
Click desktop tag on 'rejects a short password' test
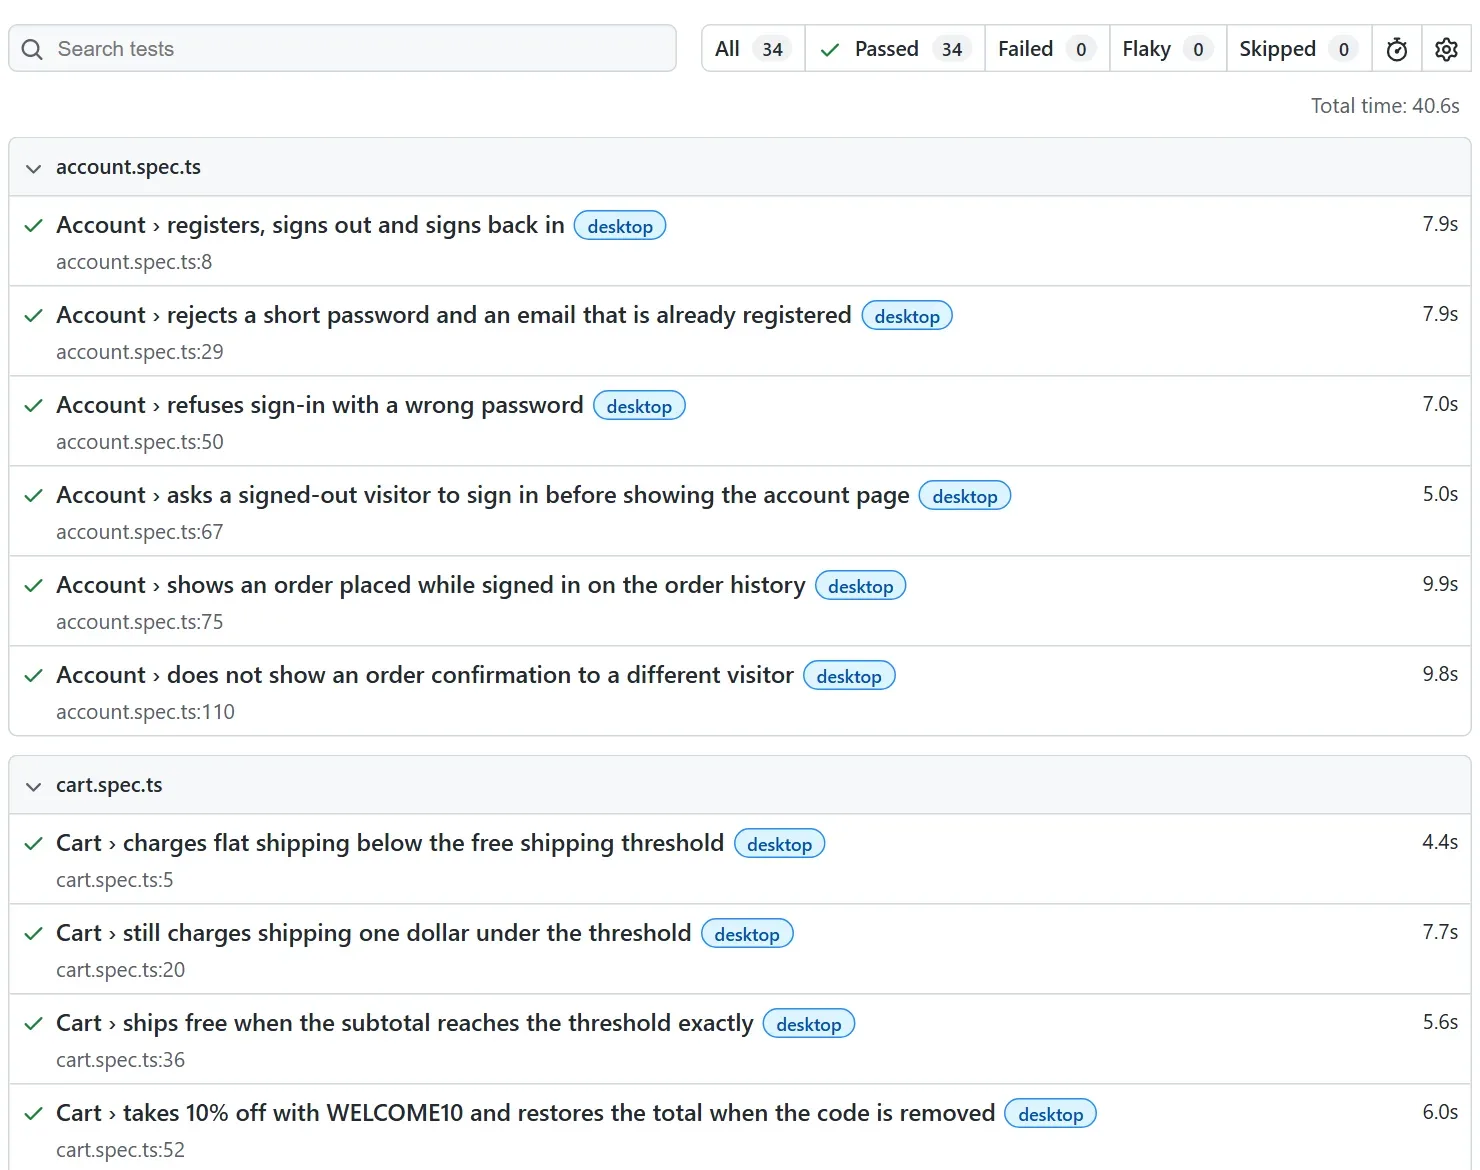tap(907, 316)
